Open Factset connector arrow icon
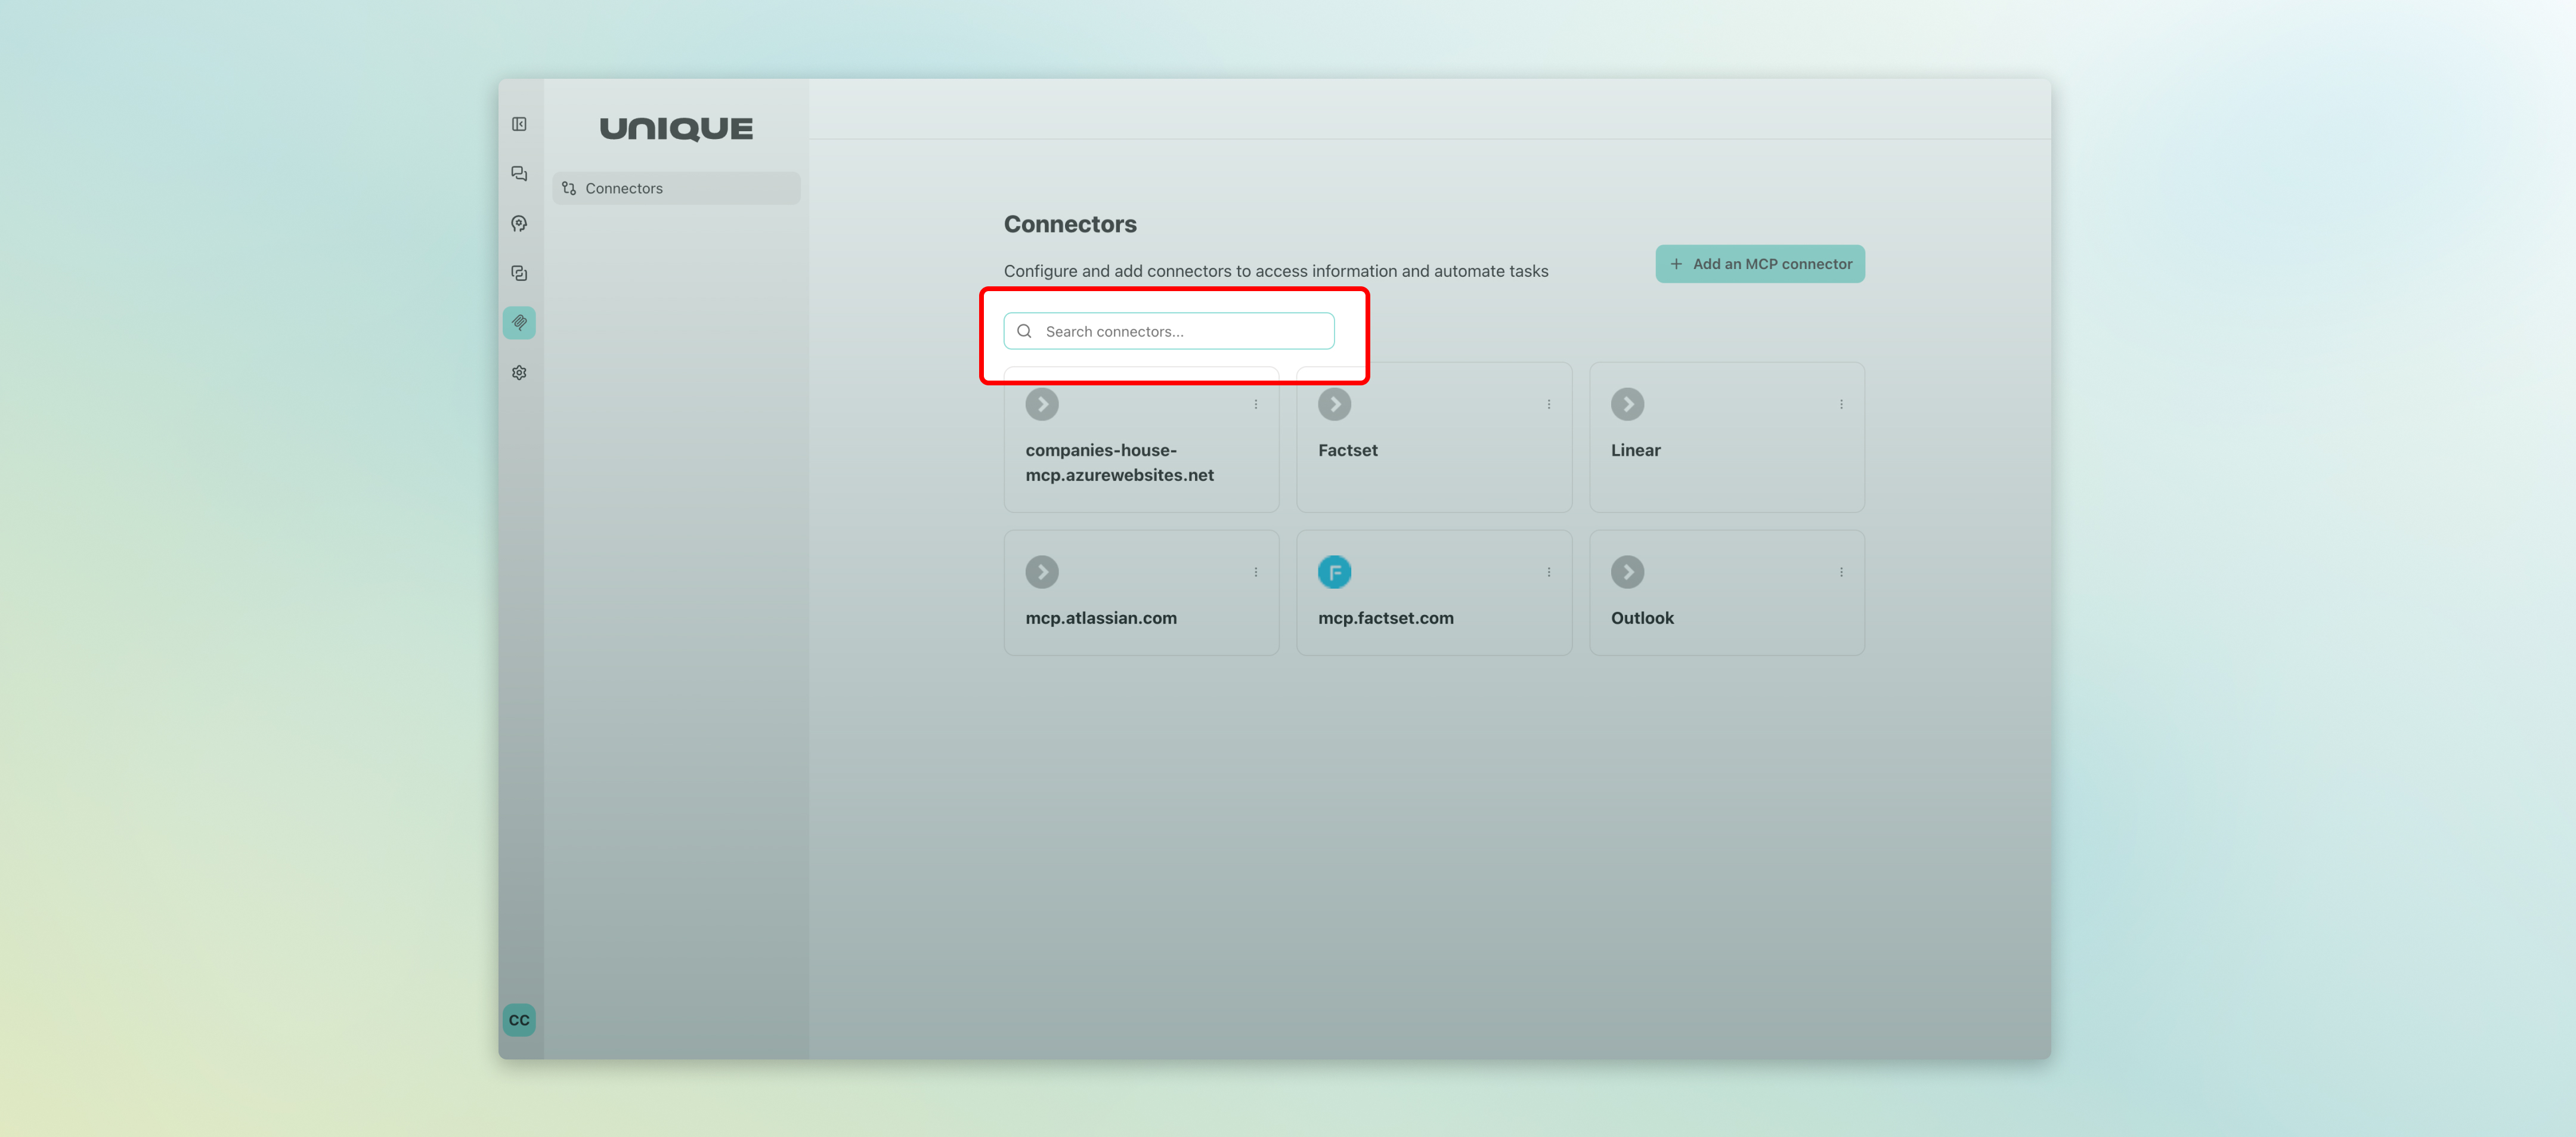2576x1137 pixels. click(1335, 404)
